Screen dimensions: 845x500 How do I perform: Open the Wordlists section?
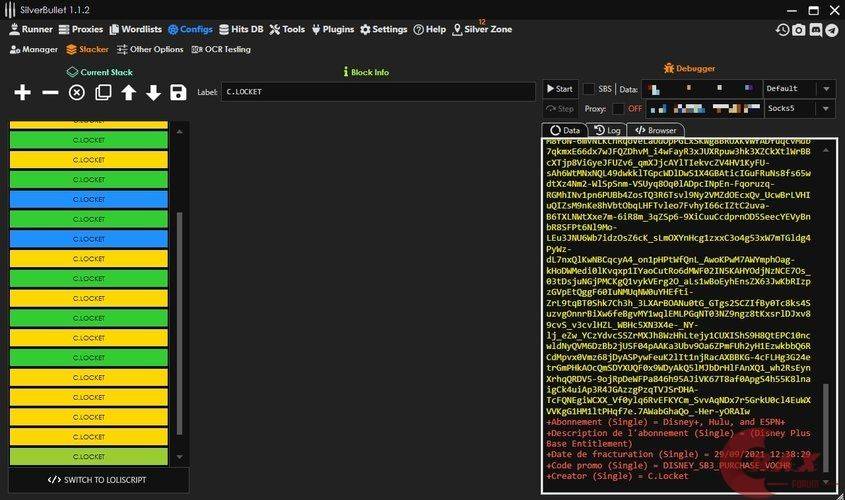click(x=136, y=30)
